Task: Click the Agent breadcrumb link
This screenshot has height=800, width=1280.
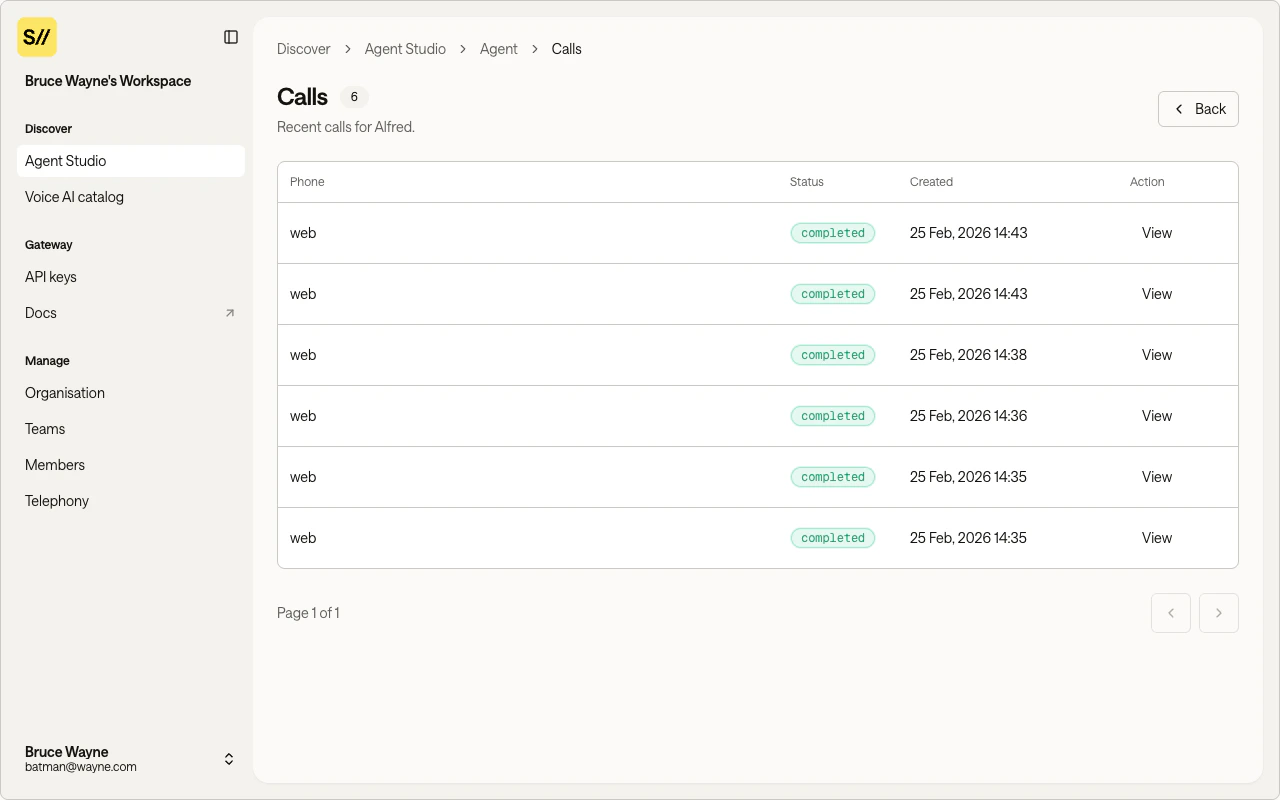Action: coord(498,48)
